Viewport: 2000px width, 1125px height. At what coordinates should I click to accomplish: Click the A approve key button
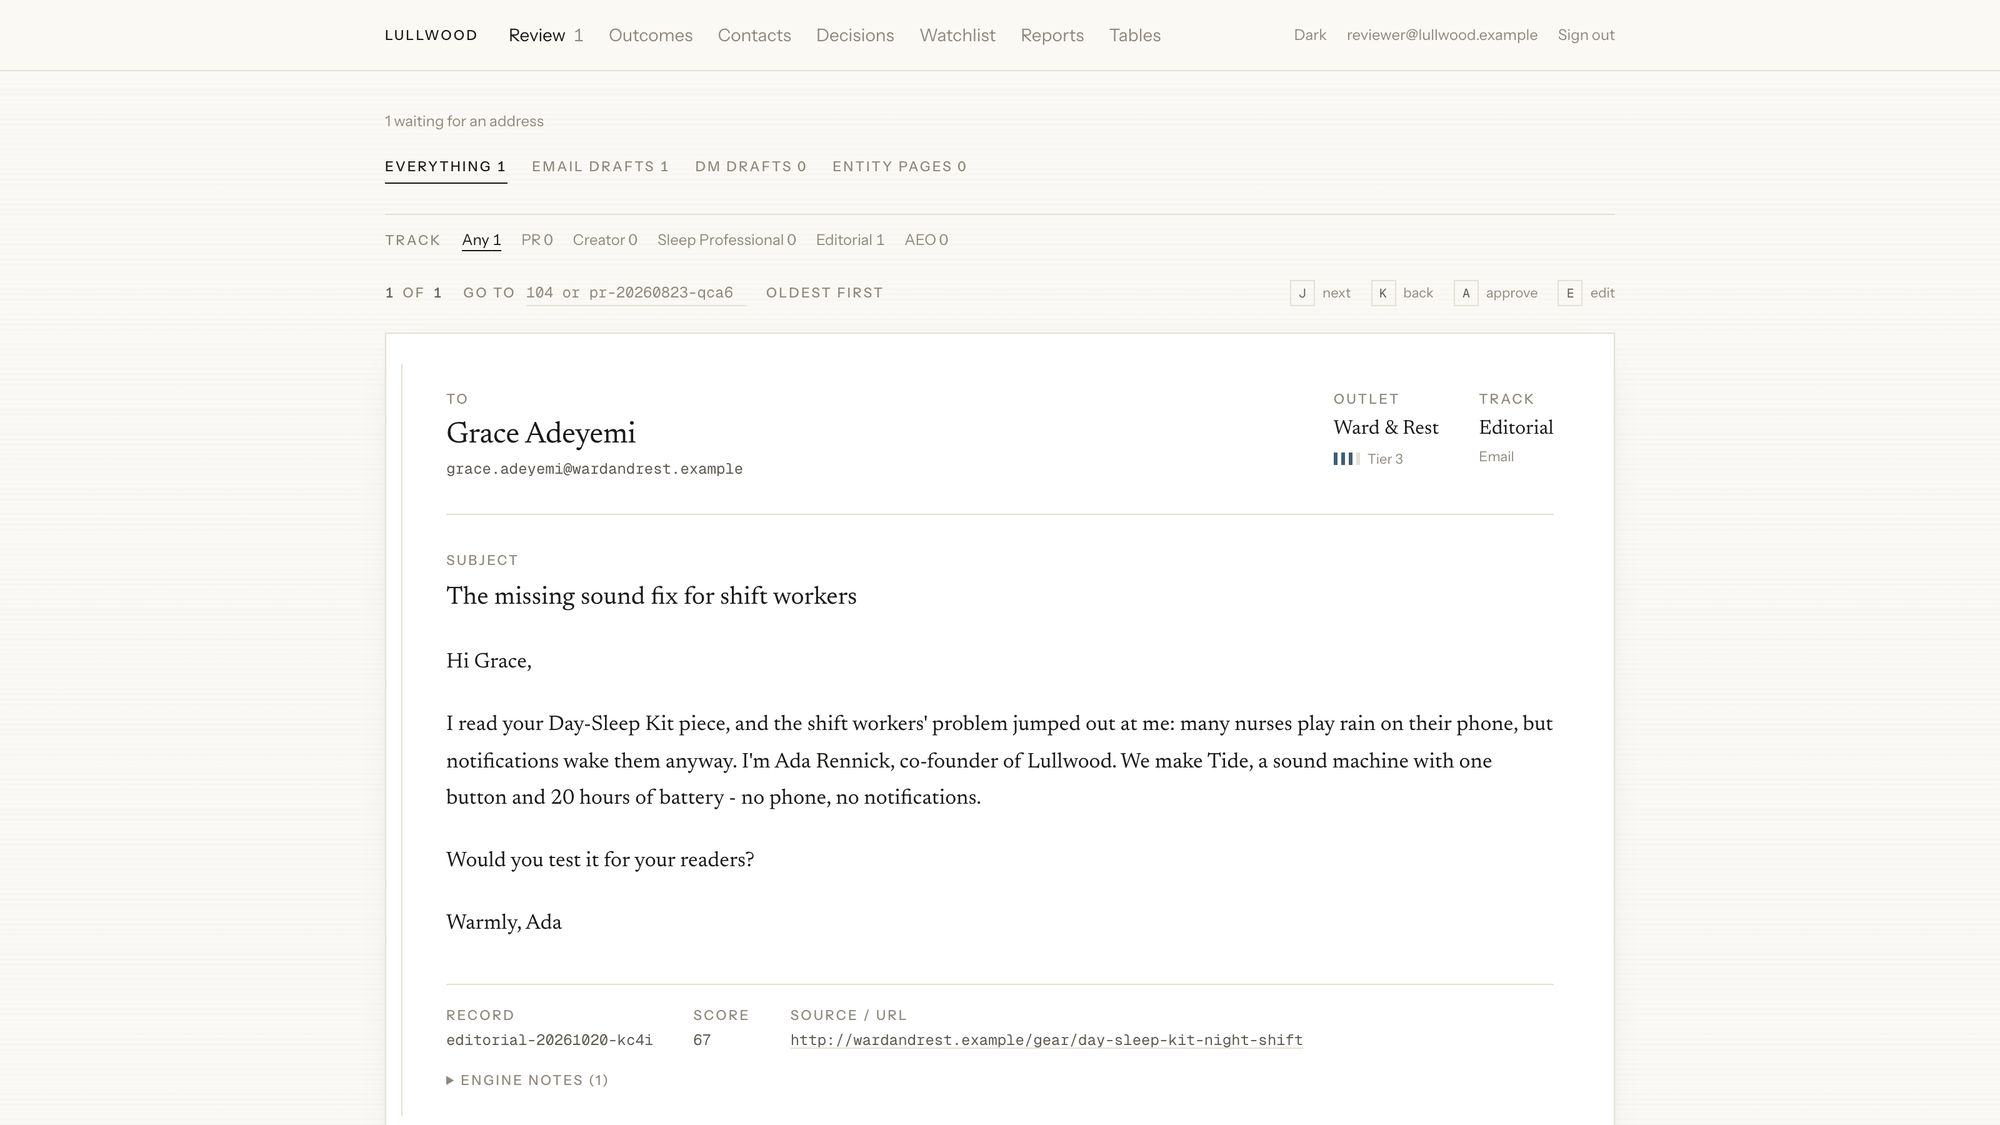coord(1466,293)
